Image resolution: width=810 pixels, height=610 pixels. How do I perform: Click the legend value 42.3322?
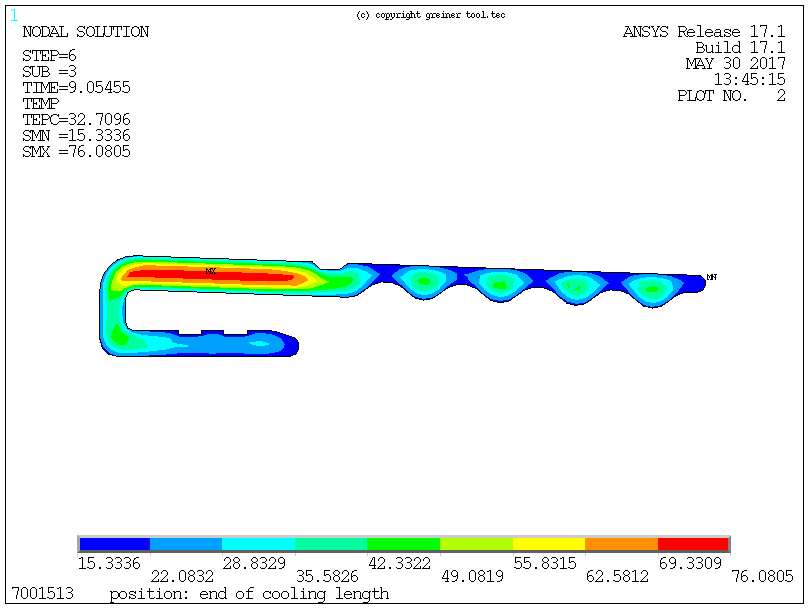399,563
